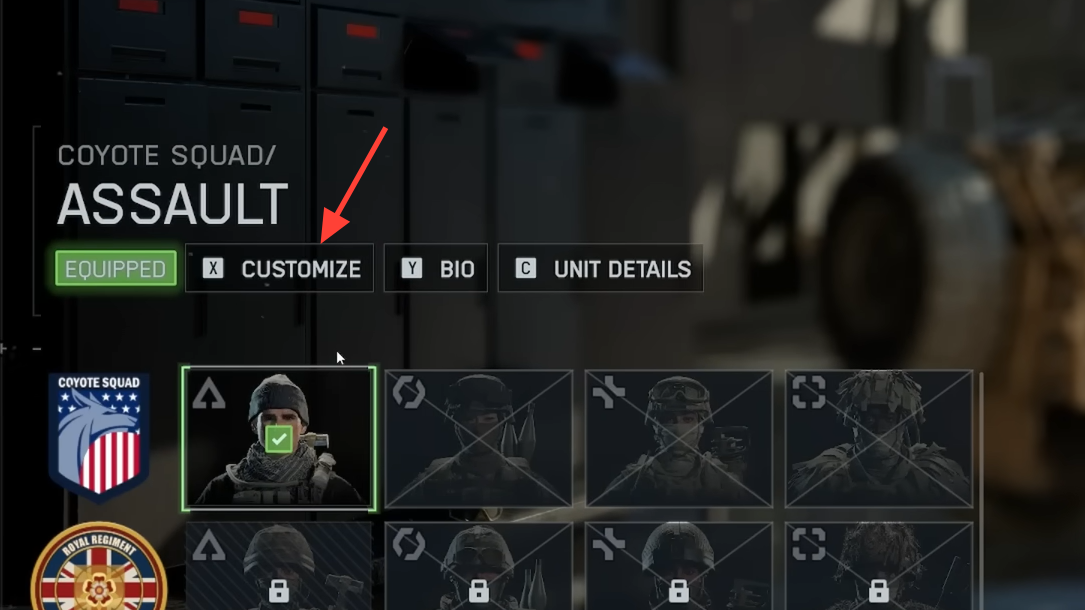The image size is (1085, 610).
Task: Open the UNIT DETAILS tab
Action: (601, 268)
